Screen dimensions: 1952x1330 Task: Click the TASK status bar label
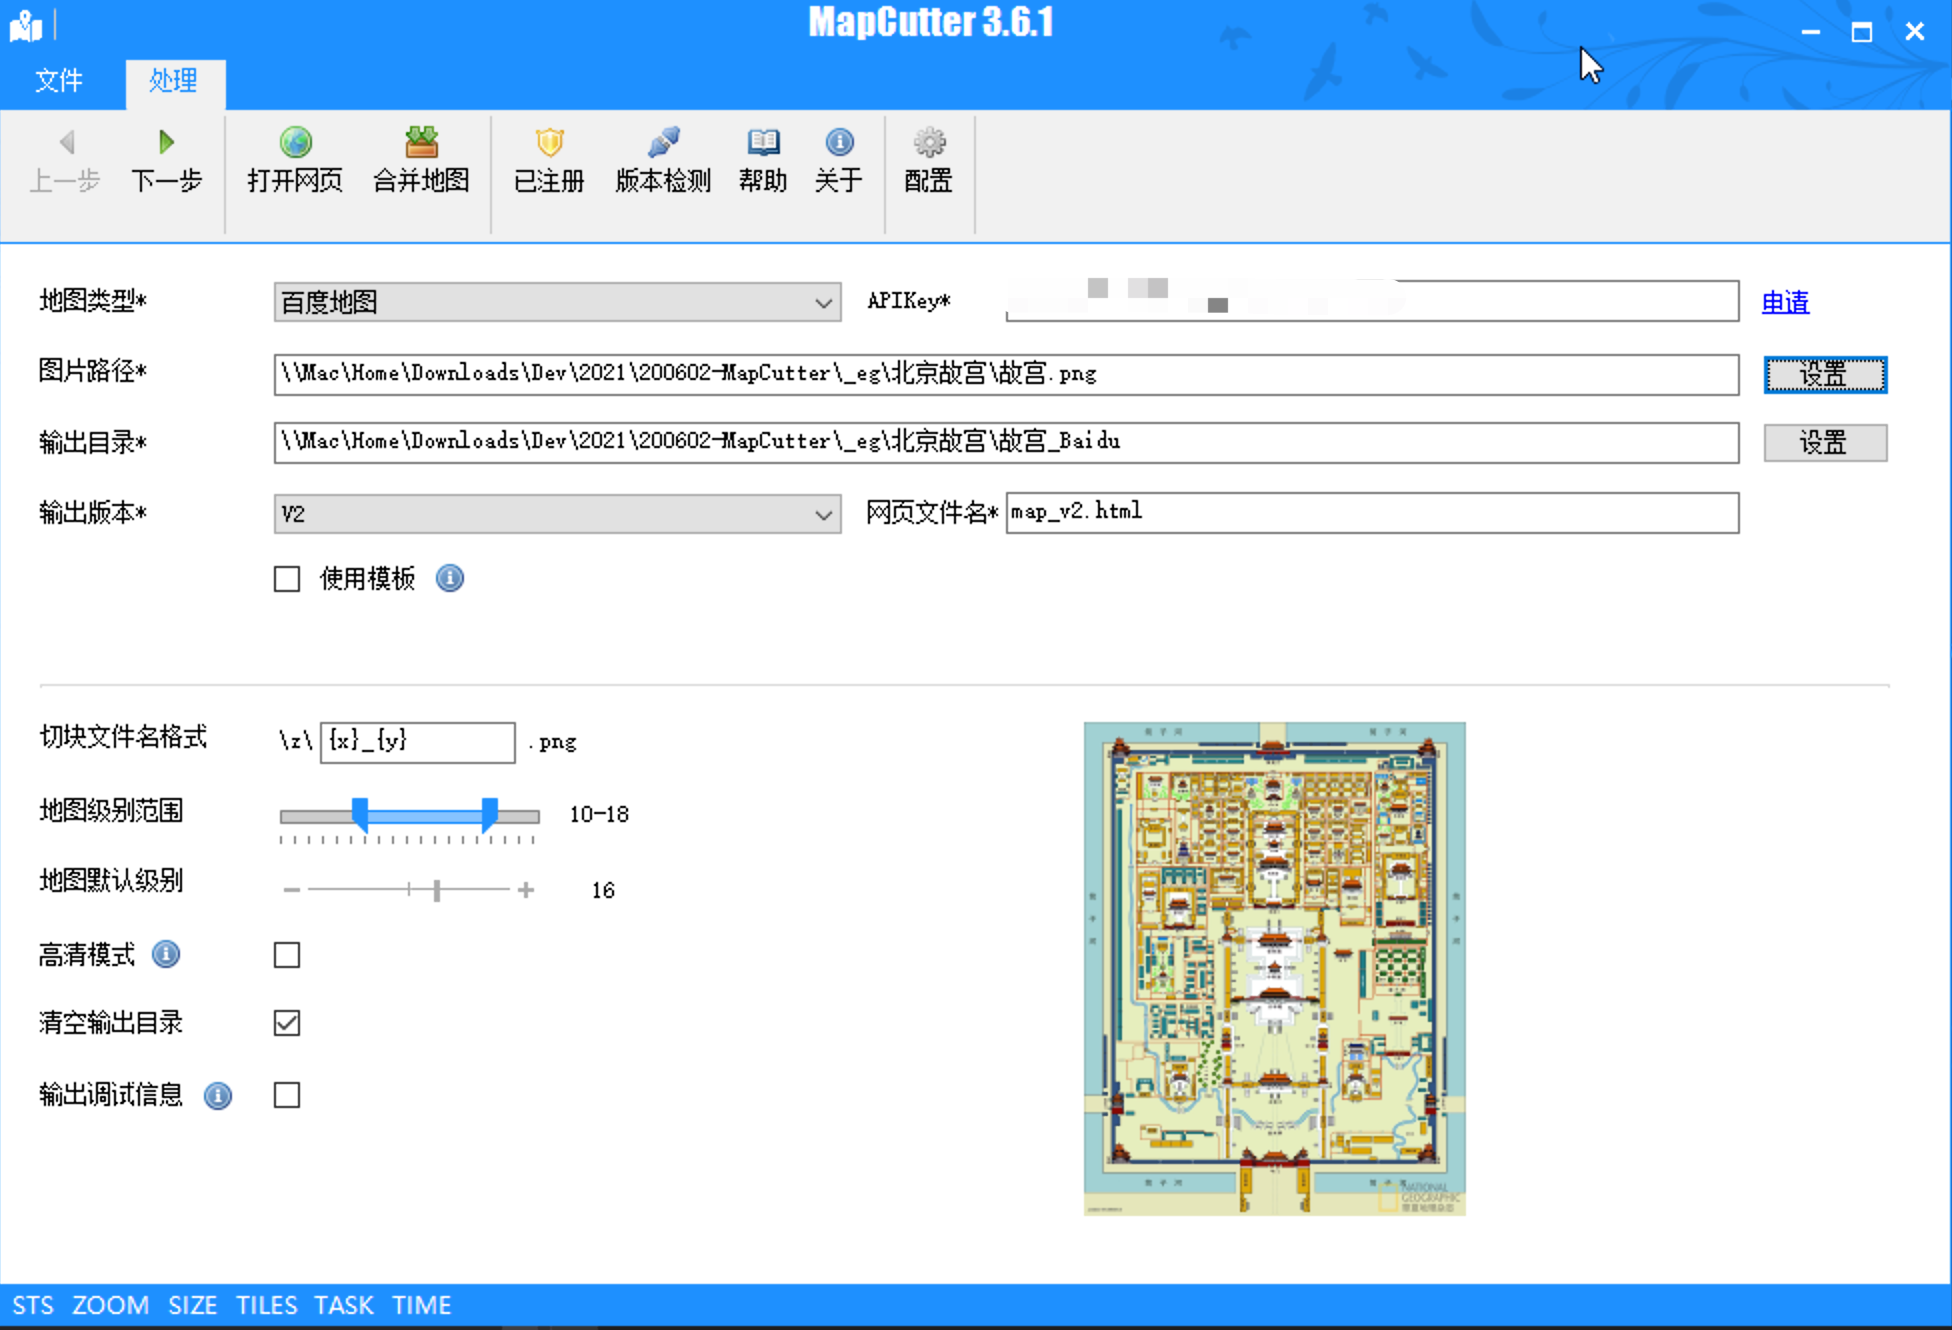pyautogui.click(x=344, y=1305)
